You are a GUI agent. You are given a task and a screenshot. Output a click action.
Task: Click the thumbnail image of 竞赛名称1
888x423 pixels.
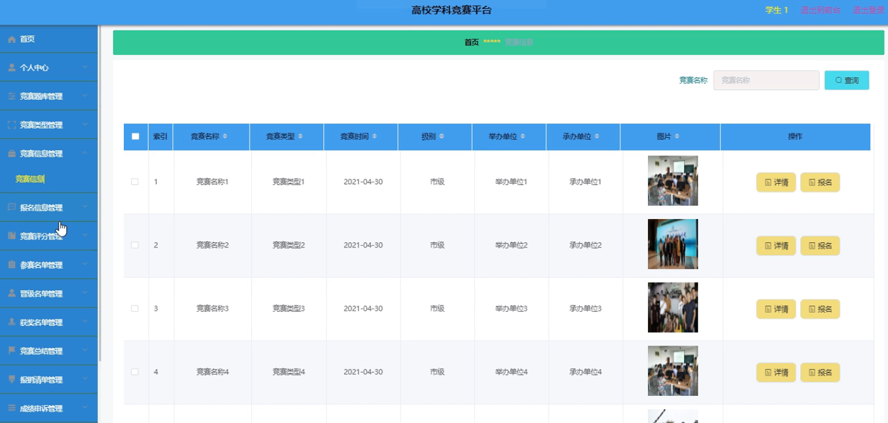(x=672, y=181)
